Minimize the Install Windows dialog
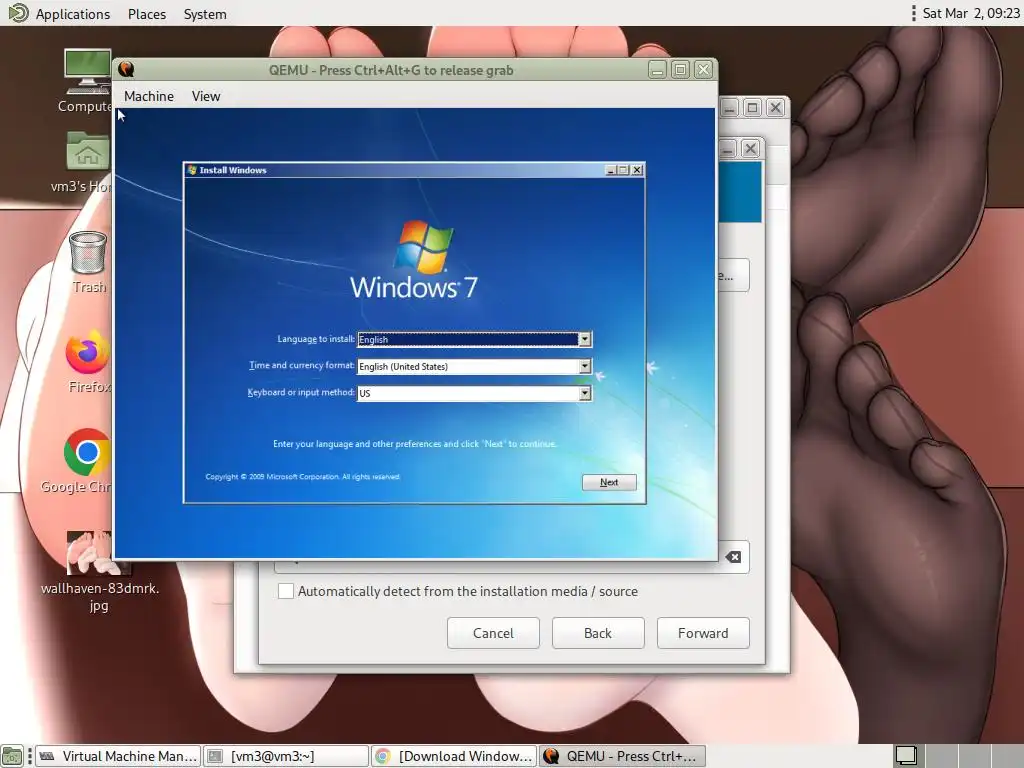Viewport: 1024px width, 768px height. click(x=611, y=170)
